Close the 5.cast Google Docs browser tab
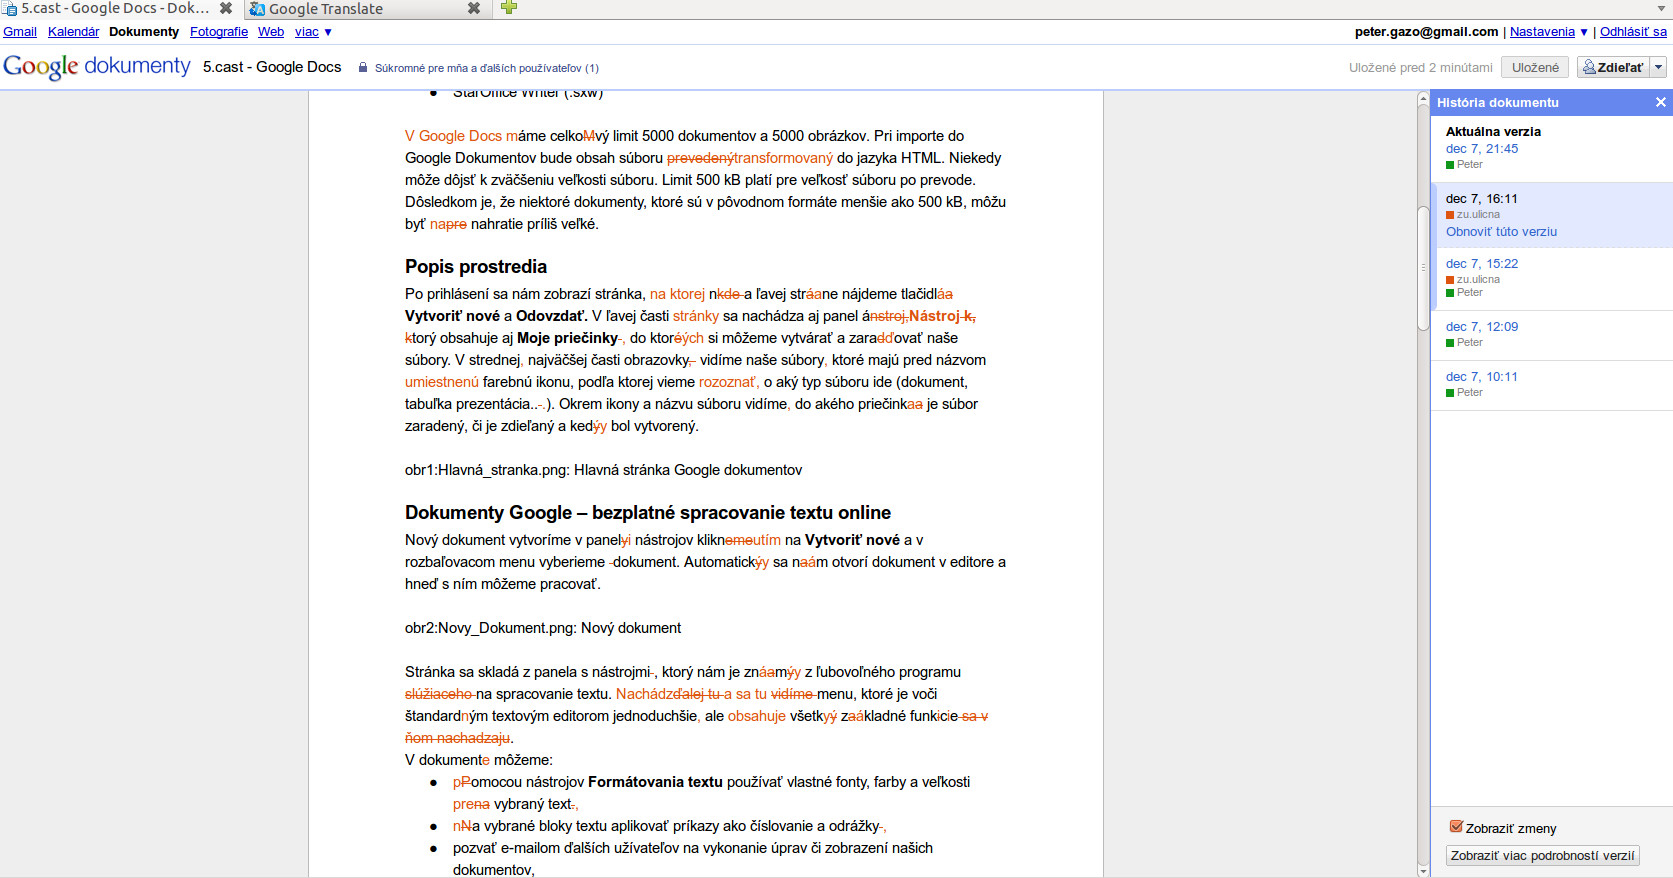The image size is (1673, 878). coord(226,8)
